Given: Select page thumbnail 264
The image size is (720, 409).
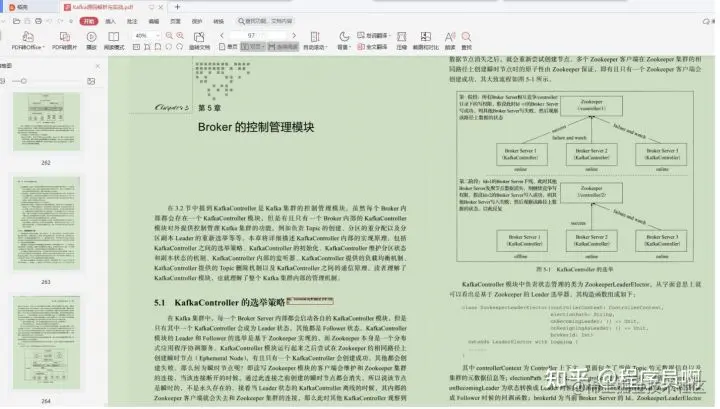Looking at the screenshot, I should [46, 343].
